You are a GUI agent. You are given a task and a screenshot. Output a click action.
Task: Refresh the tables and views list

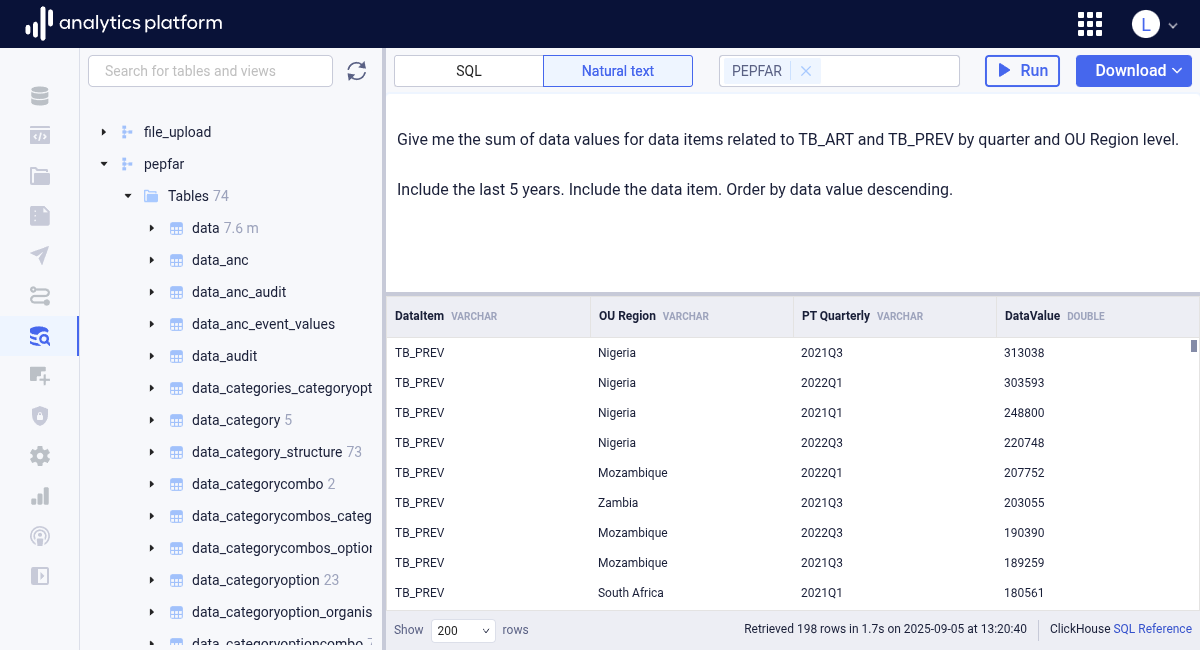[357, 71]
